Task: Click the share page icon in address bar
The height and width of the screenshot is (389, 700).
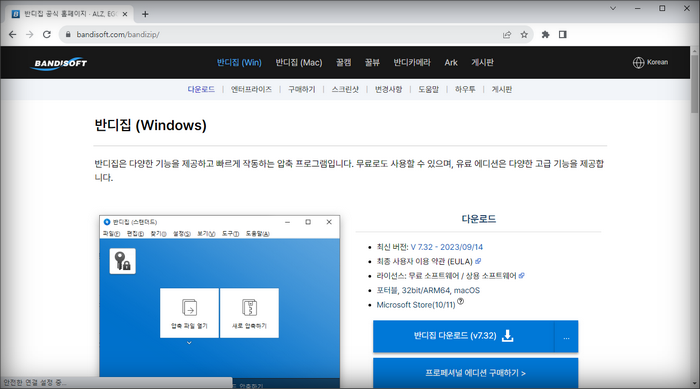Action: coord(507,34)
